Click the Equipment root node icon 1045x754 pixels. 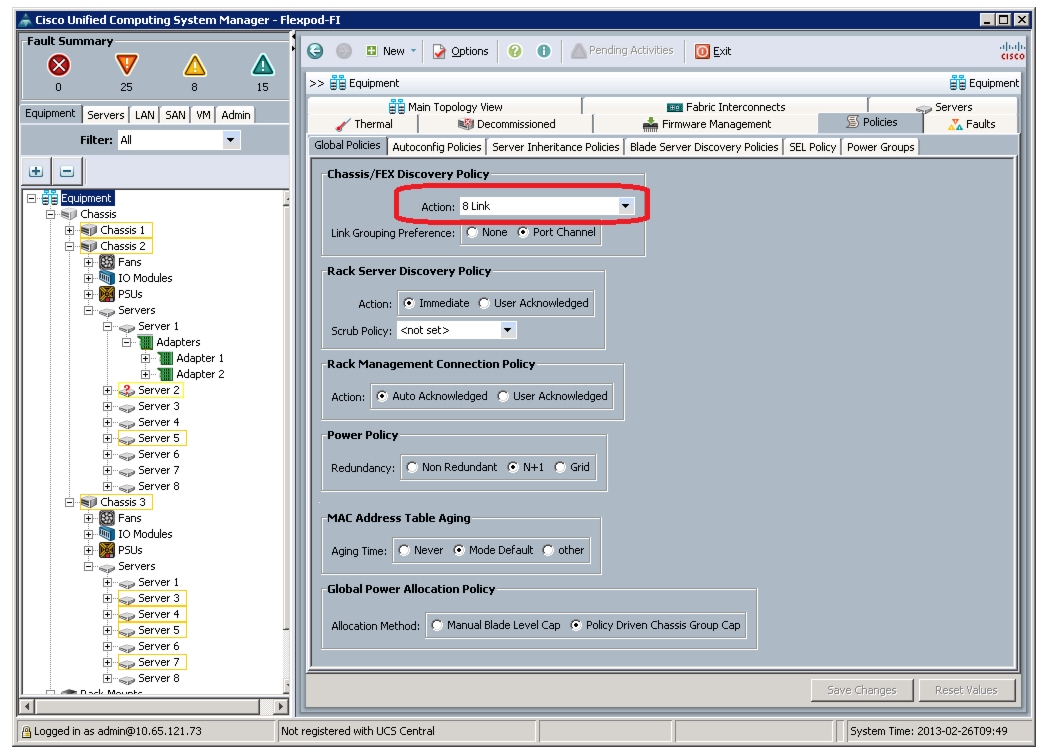(50, 198)
